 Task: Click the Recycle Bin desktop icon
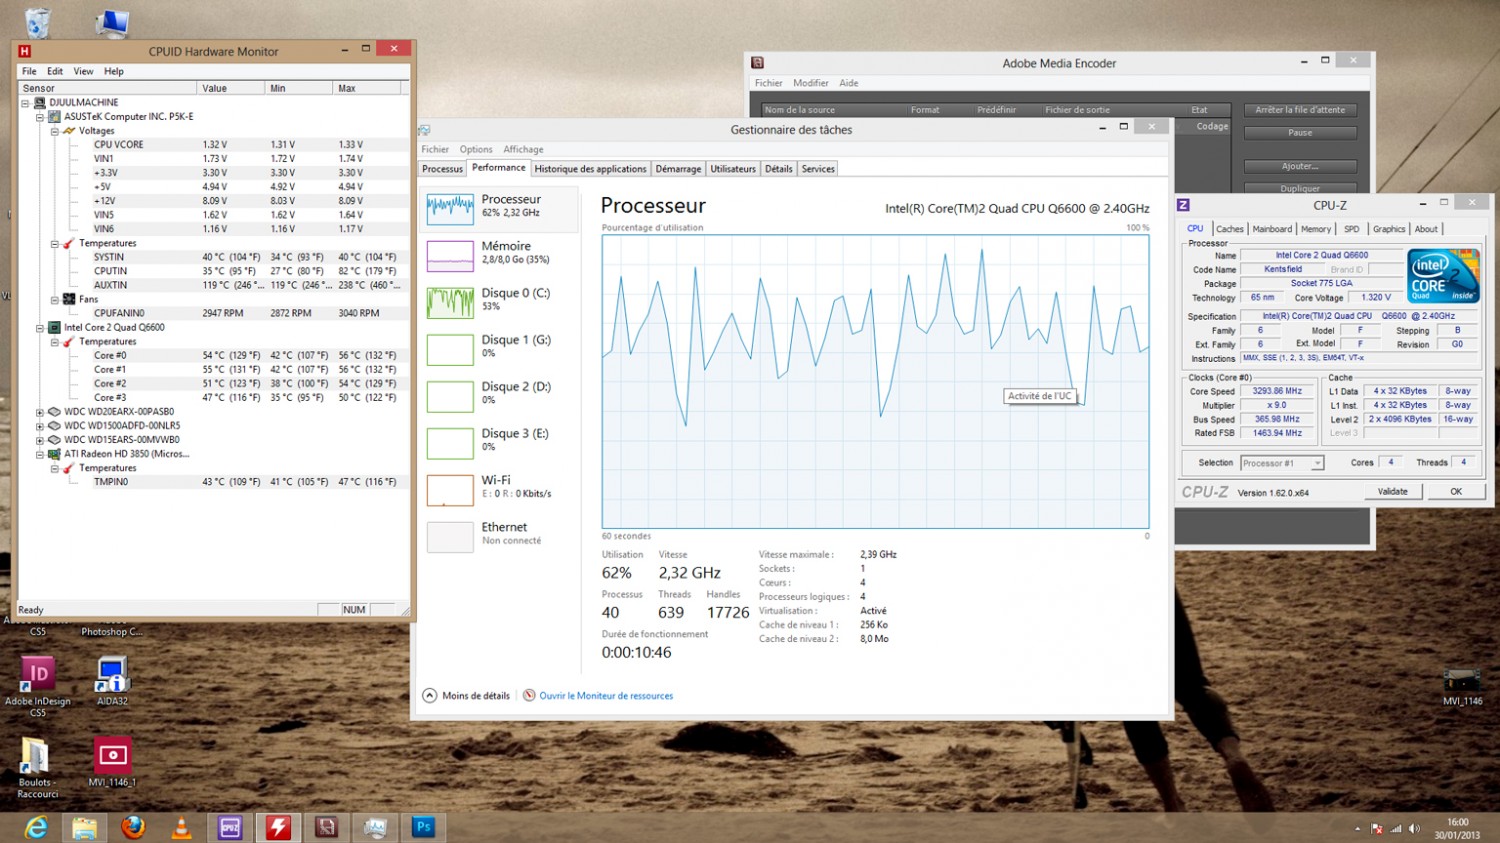pyautogui.click(x=37, y=22)
